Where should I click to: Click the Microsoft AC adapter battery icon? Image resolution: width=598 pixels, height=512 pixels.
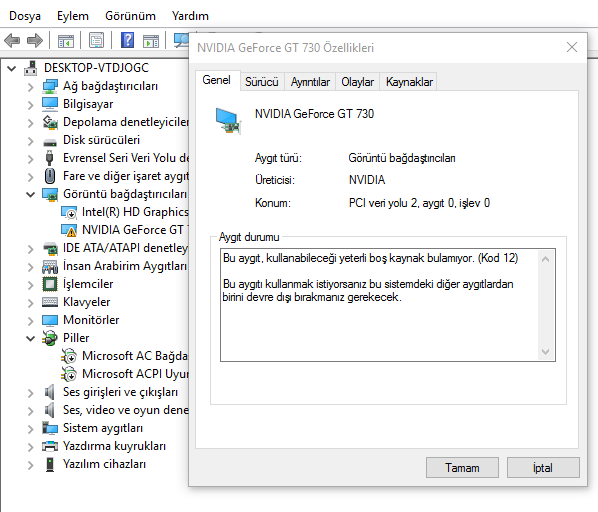[x=69, y=356]
